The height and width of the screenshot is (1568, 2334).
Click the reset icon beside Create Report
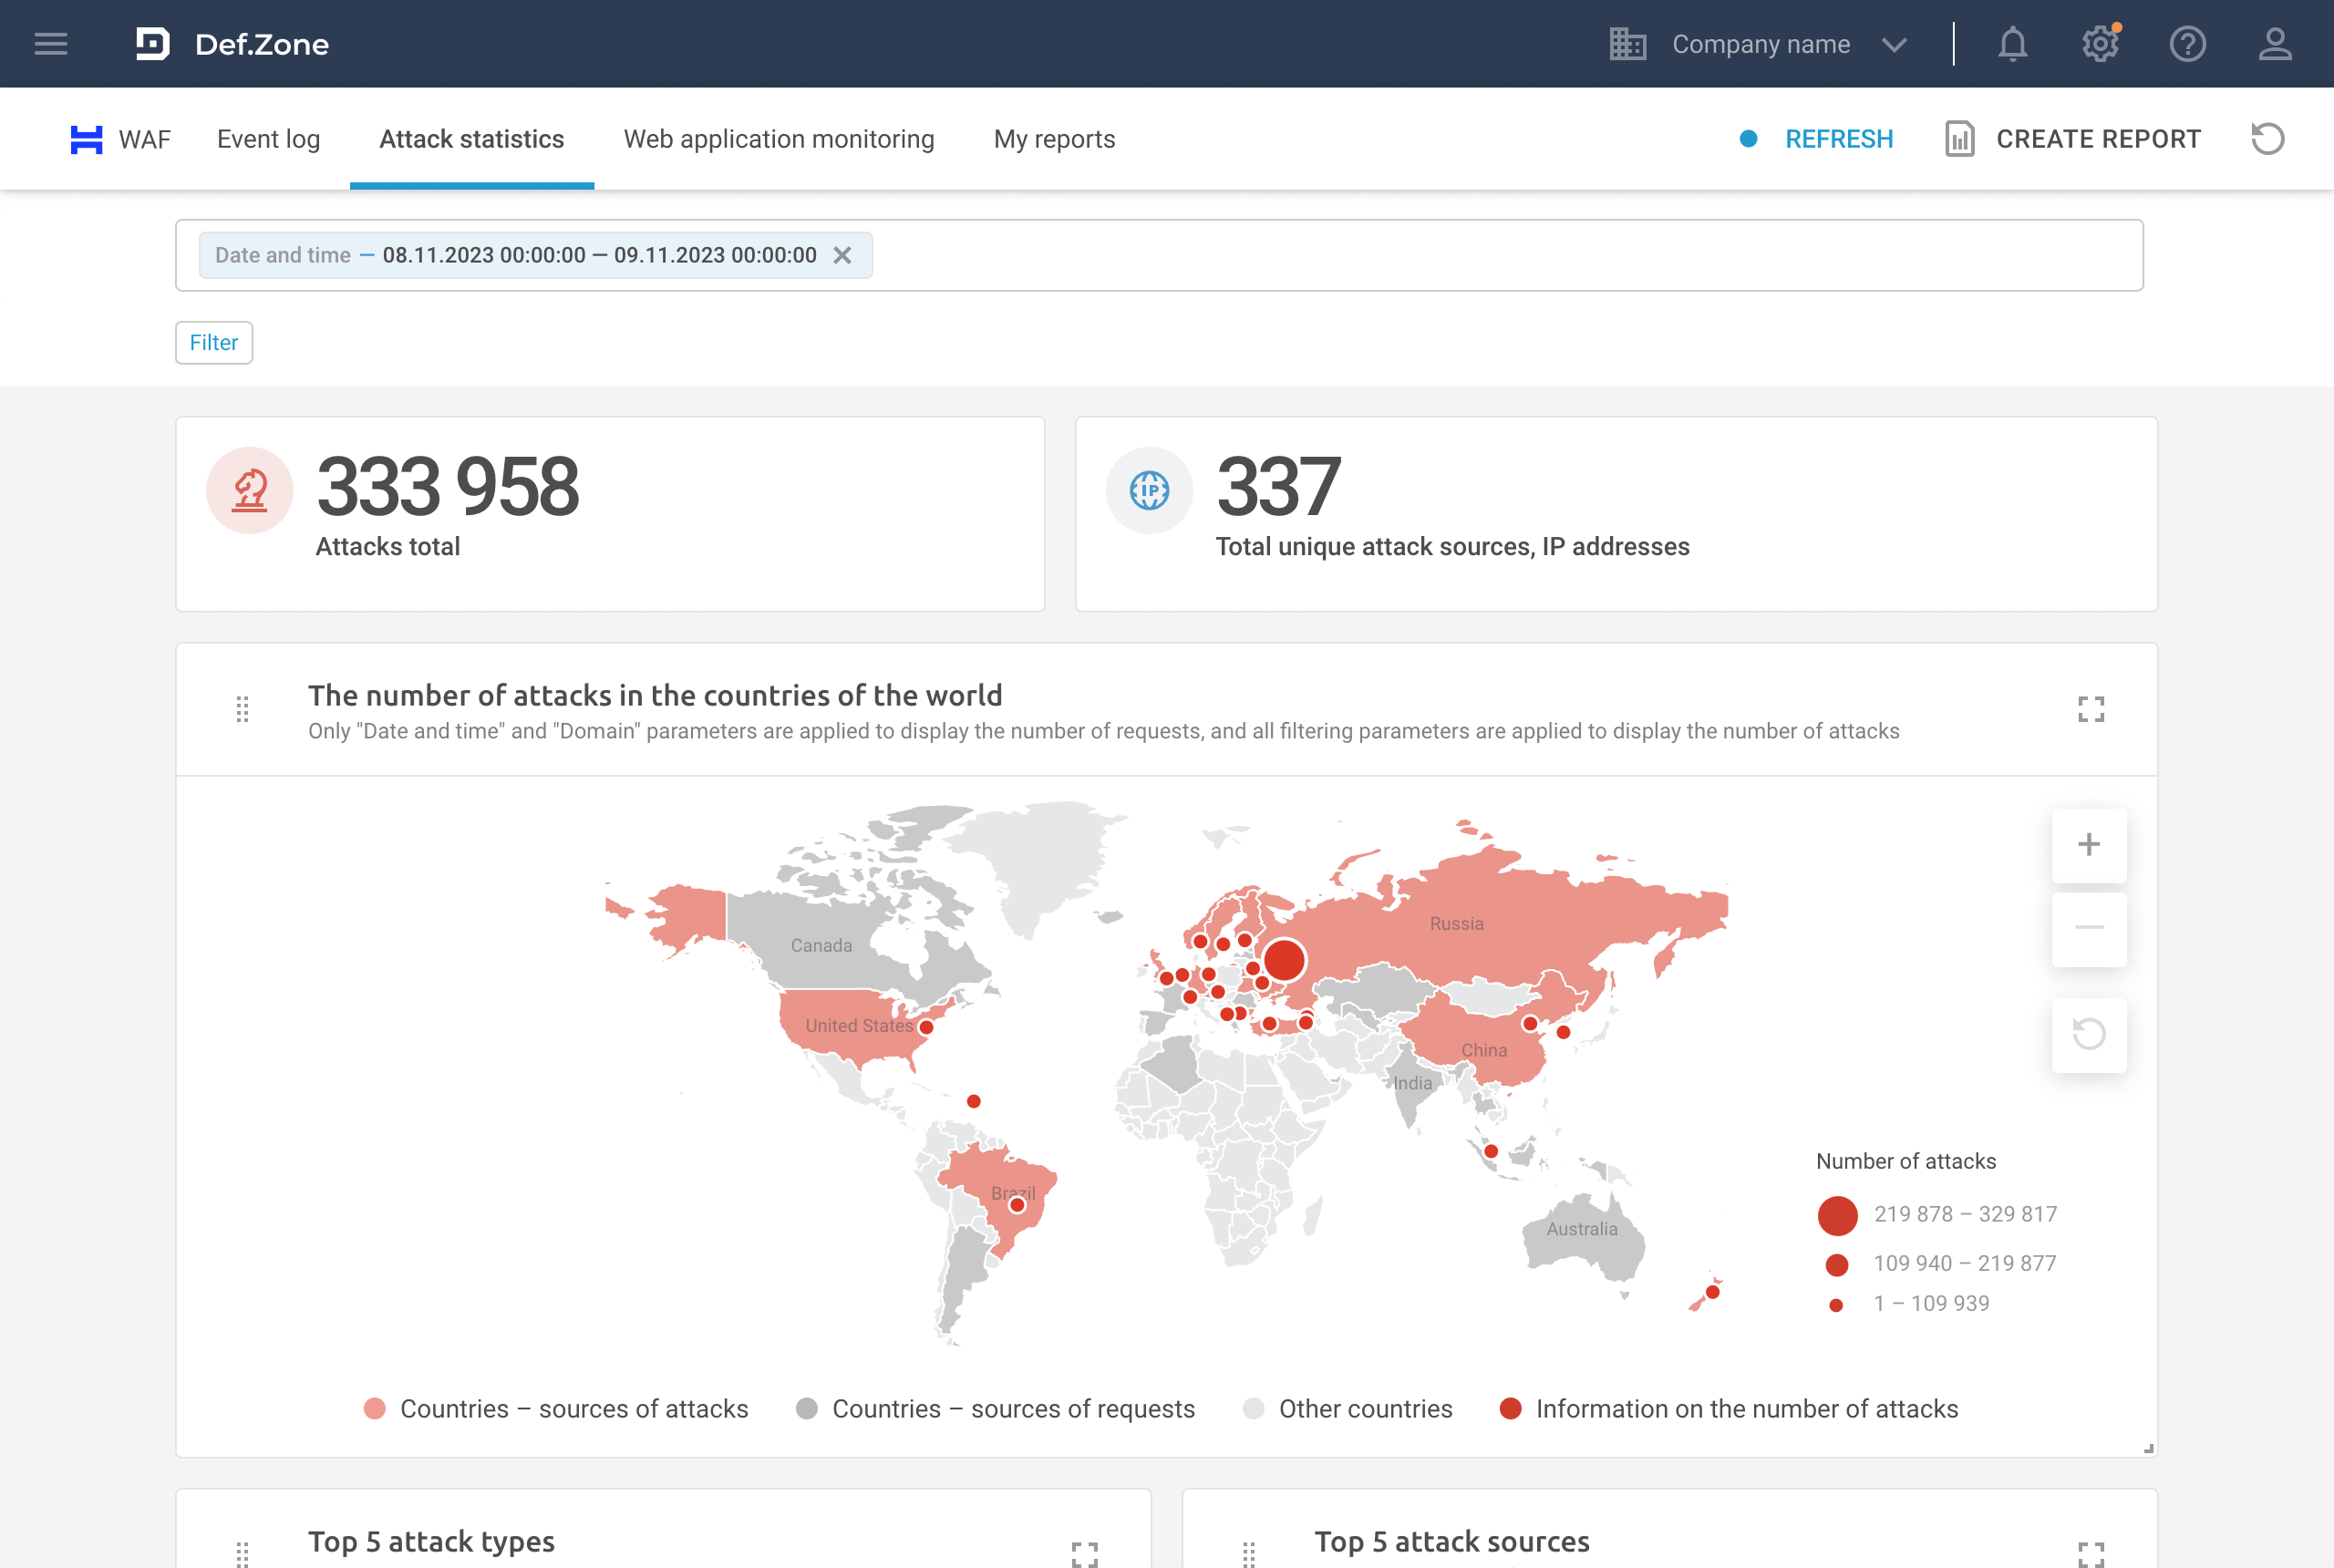2267,139
